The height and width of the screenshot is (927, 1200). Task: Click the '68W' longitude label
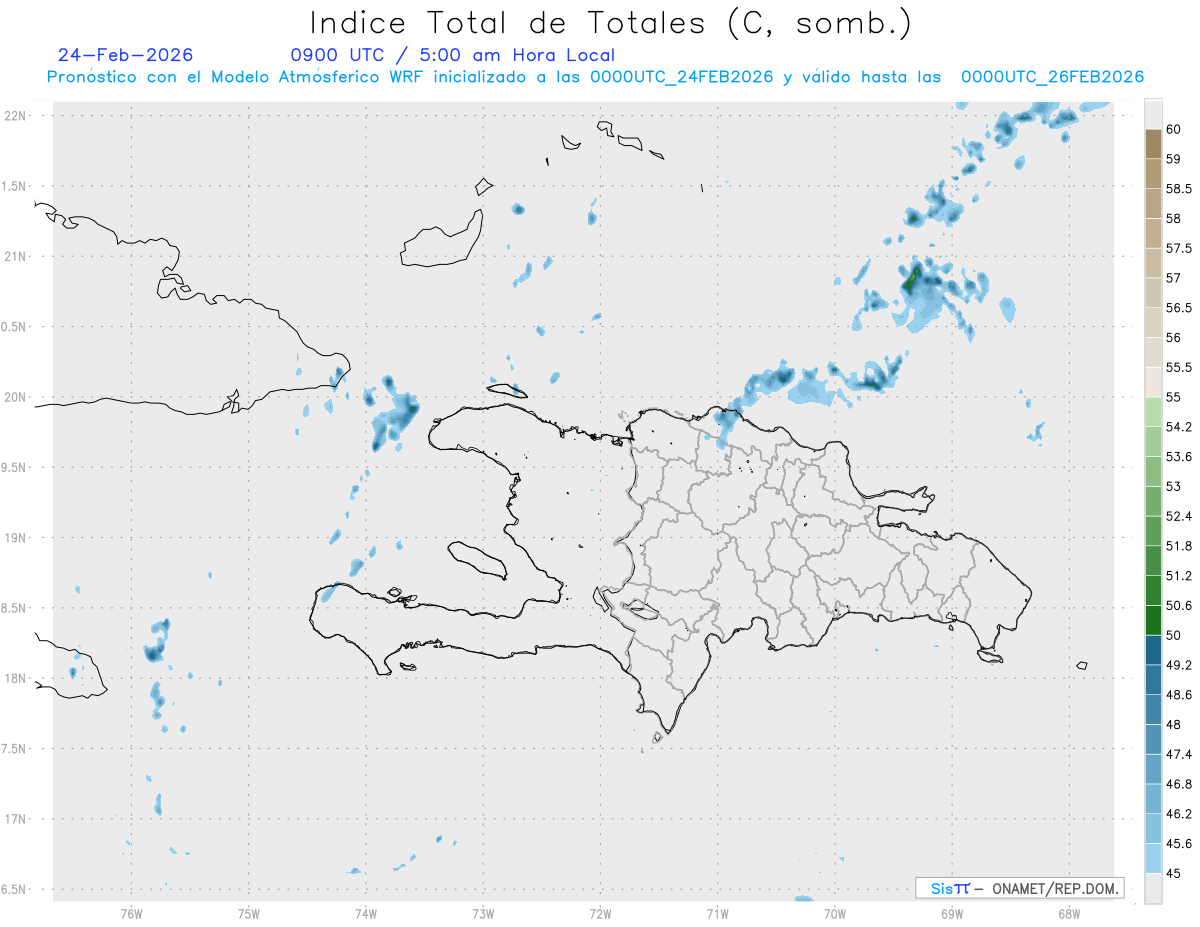pos(1069,913)
